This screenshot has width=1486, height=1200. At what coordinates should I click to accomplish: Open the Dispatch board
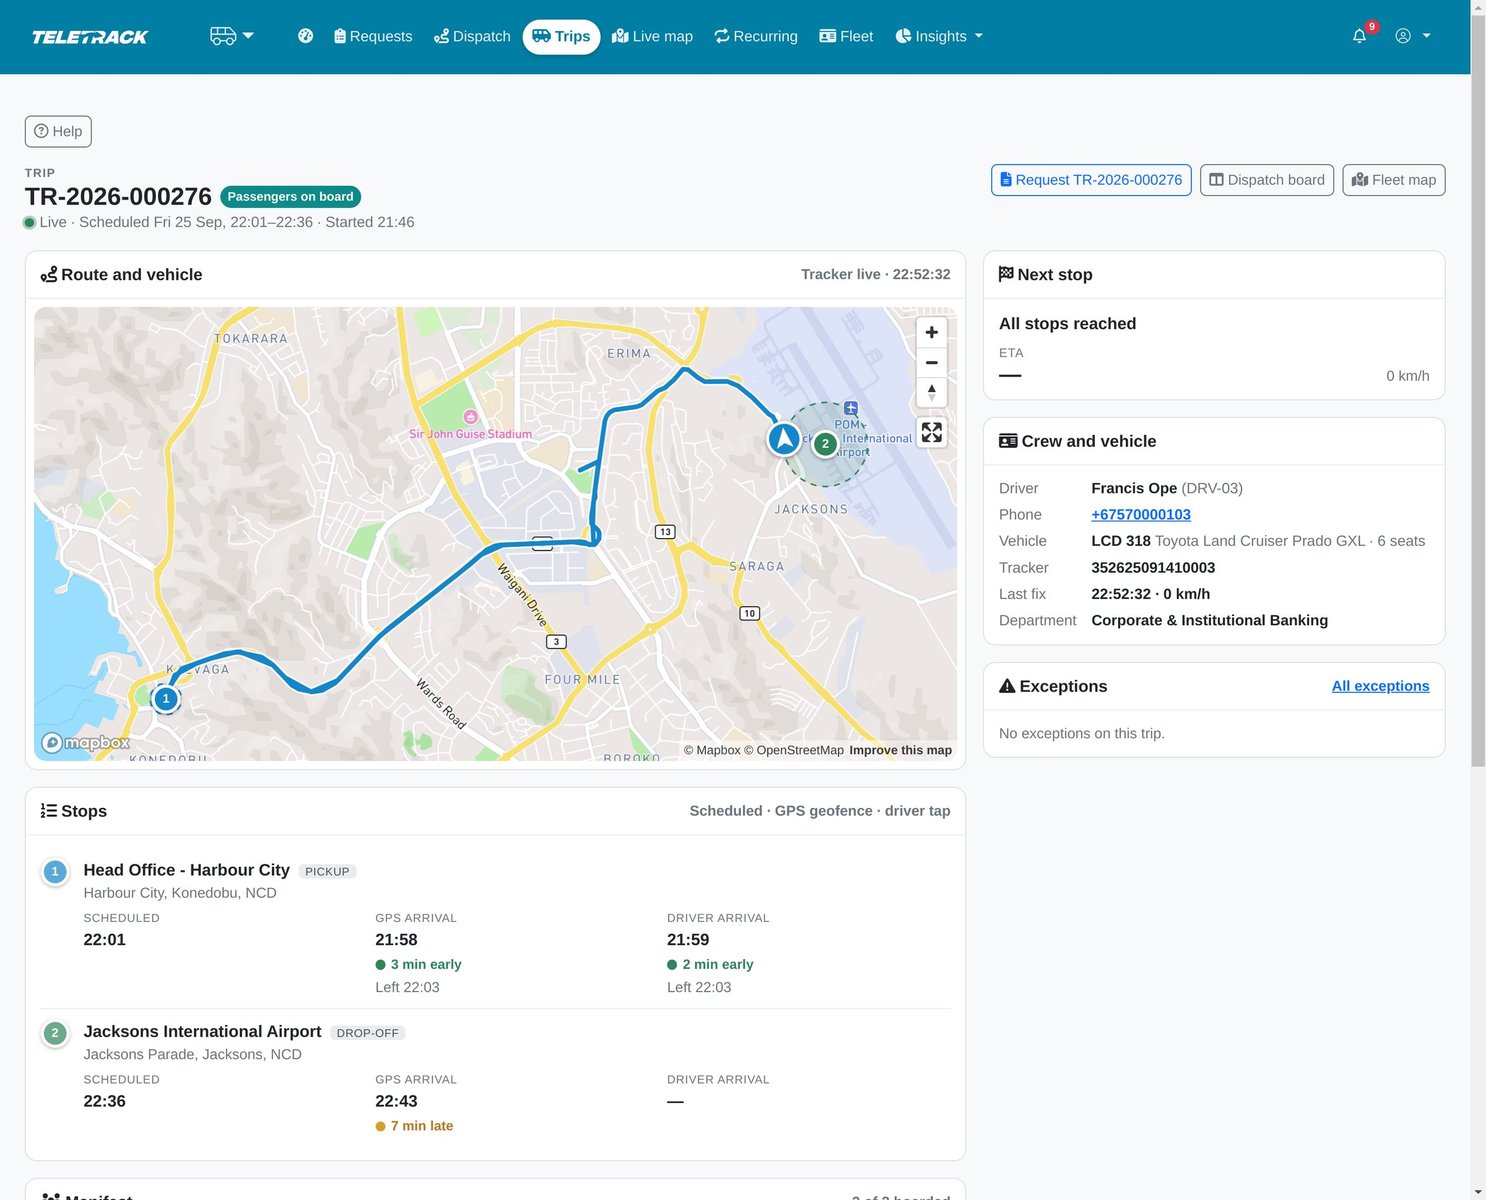point(1267,180)
